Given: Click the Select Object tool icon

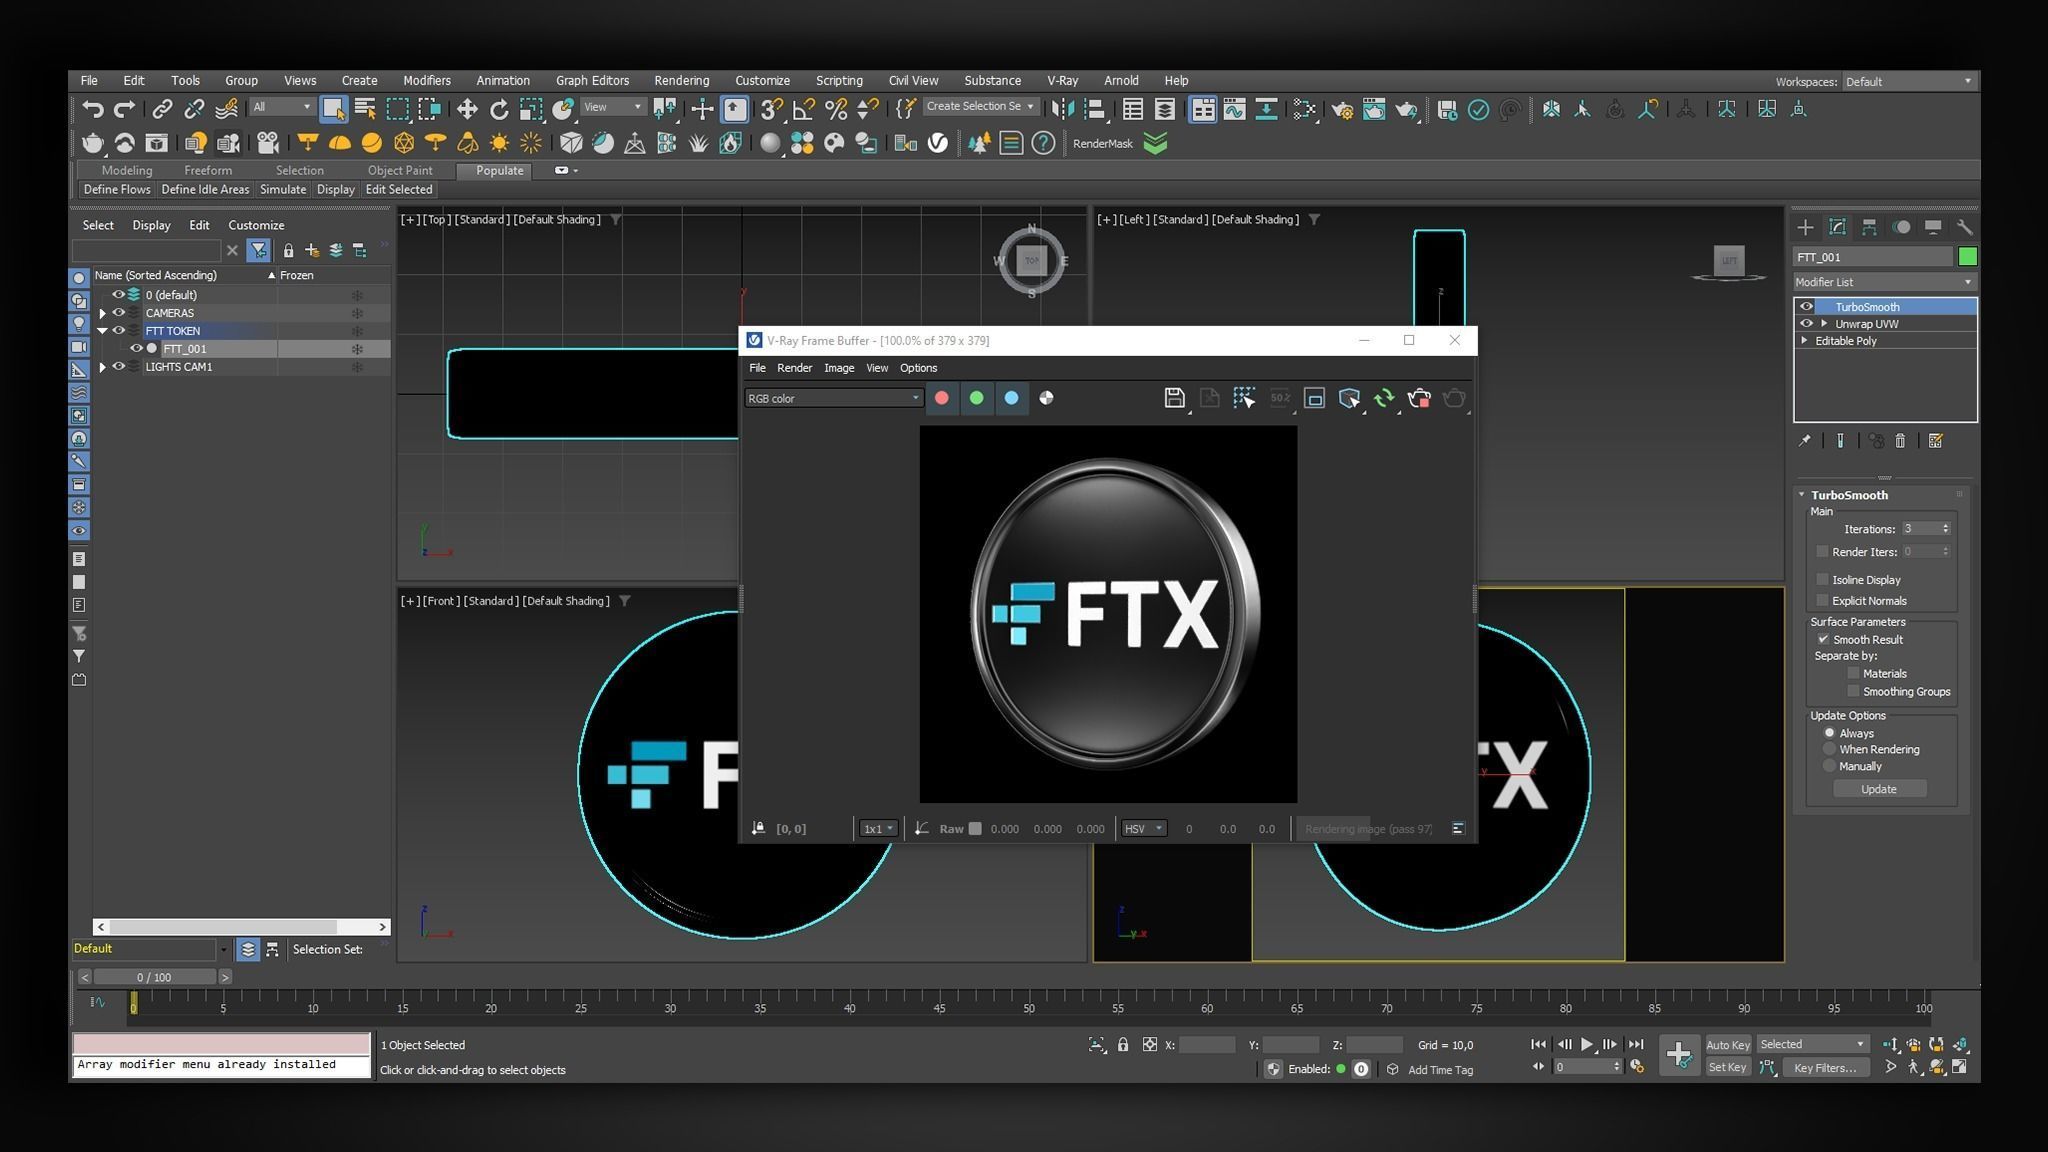Looking at the screenshot, I should tap(334, 109).
